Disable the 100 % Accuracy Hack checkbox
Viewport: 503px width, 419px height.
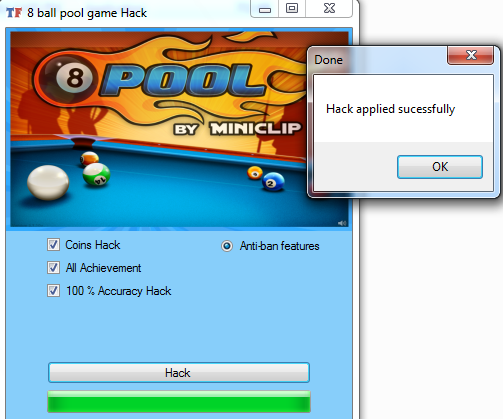tap(53, 291)
